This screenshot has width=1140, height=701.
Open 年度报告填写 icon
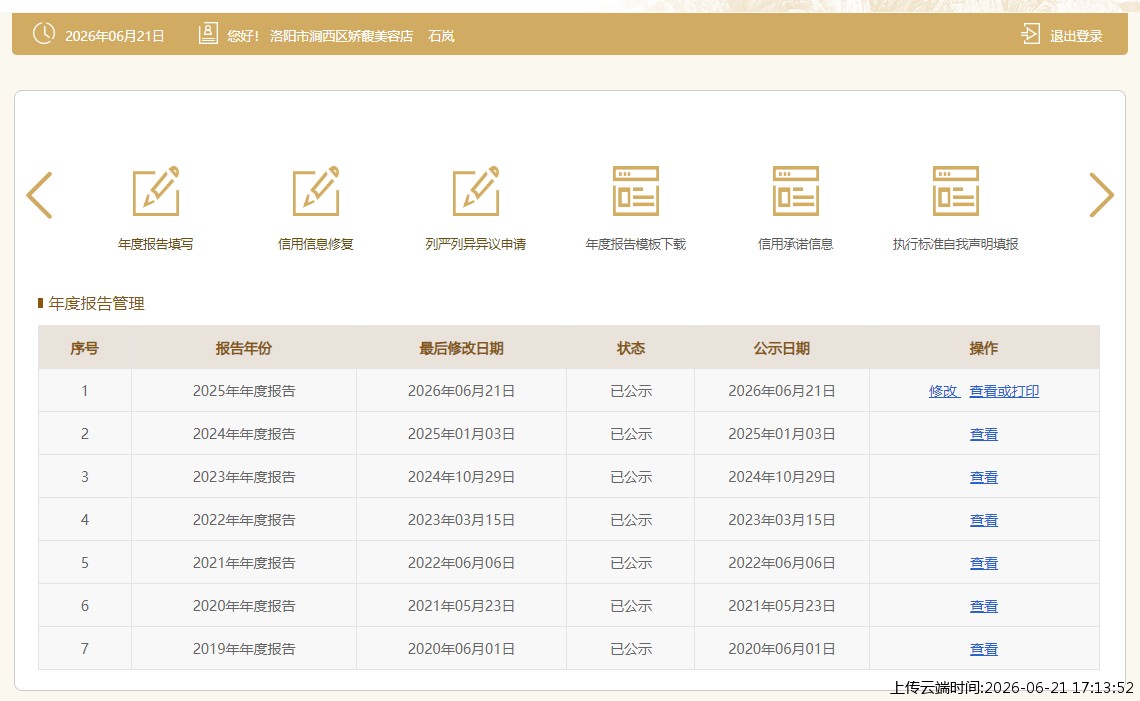click(156, 191)
